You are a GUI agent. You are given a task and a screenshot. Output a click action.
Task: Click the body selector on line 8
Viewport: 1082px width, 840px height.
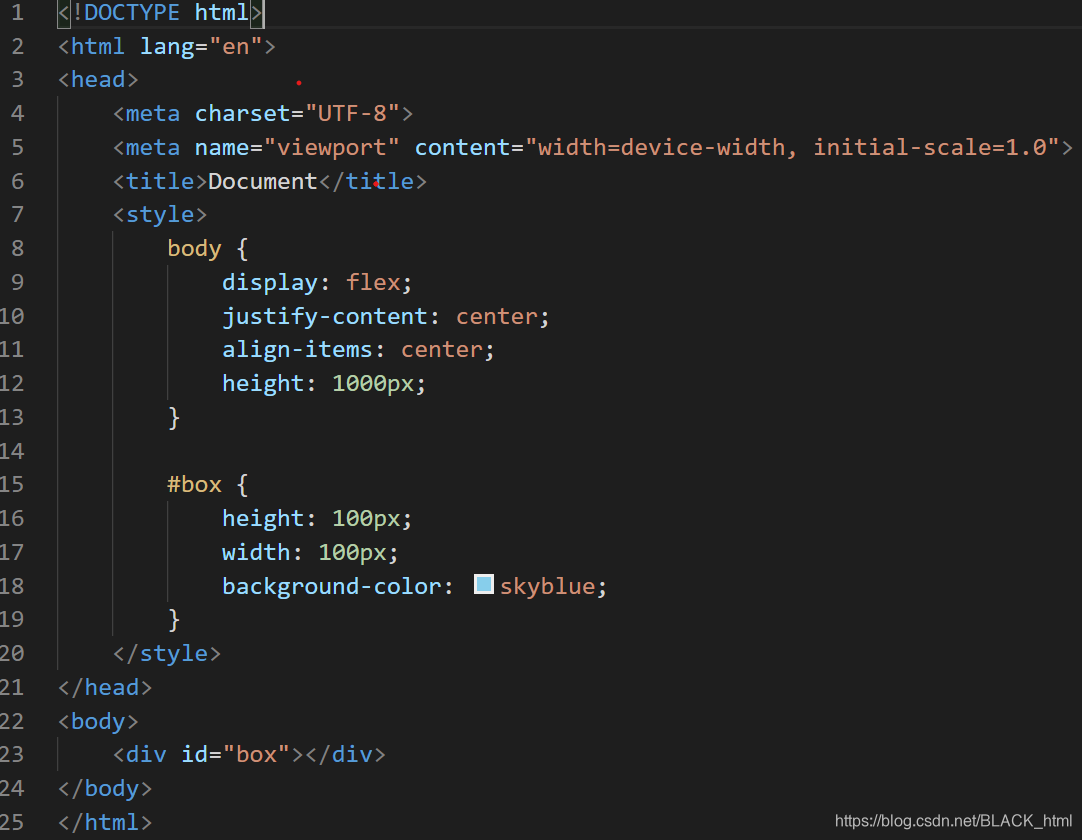[195, 248]
